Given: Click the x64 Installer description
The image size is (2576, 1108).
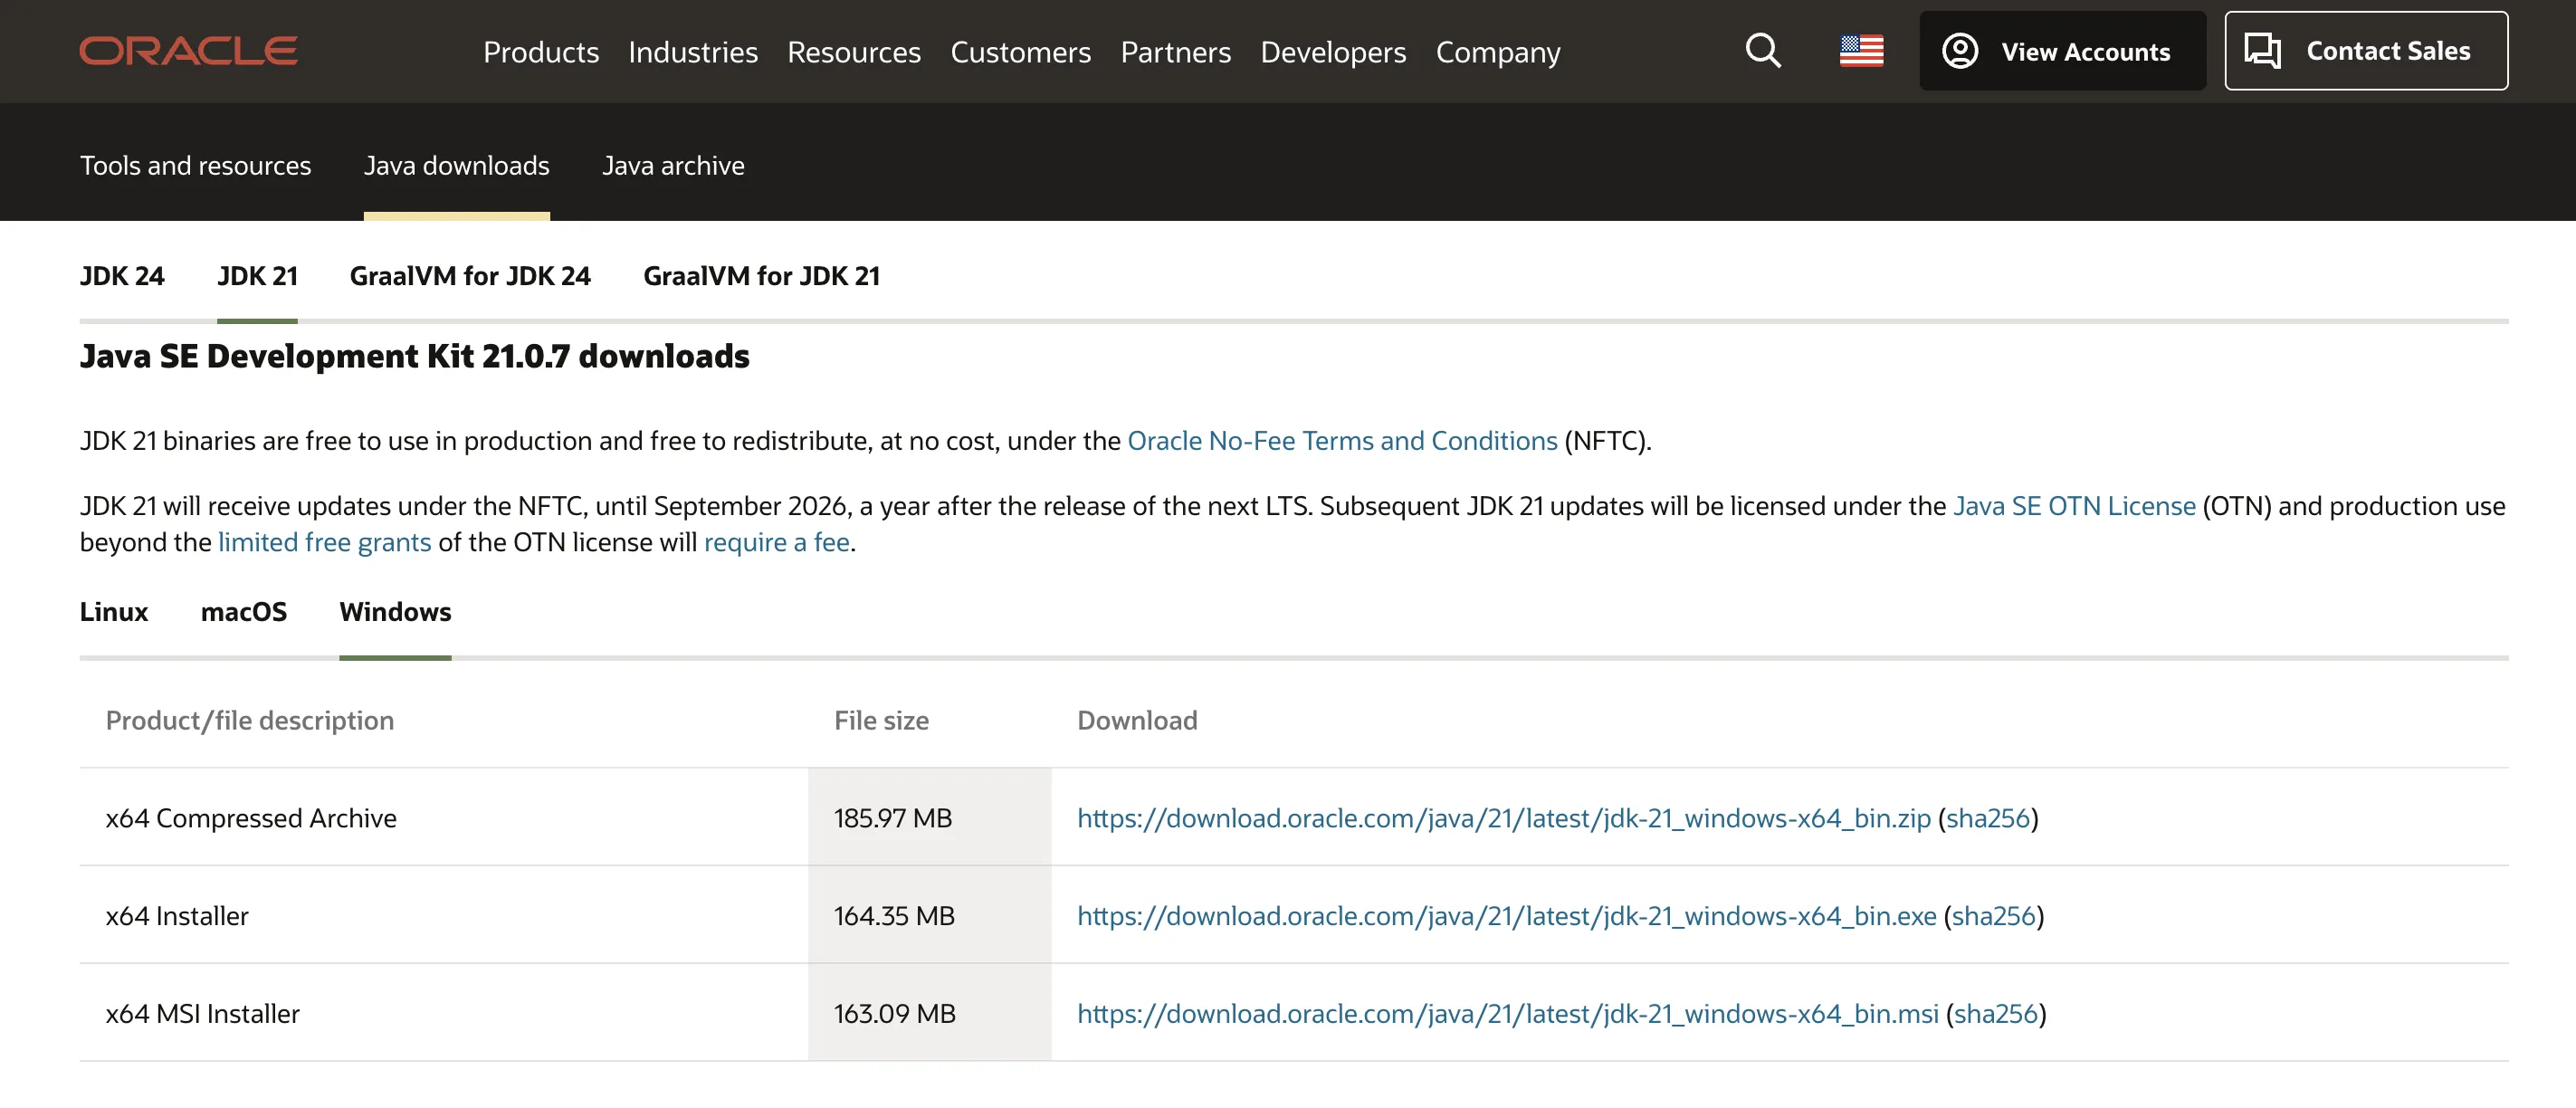Looking at the screenshot, I should tap(177, 916).
